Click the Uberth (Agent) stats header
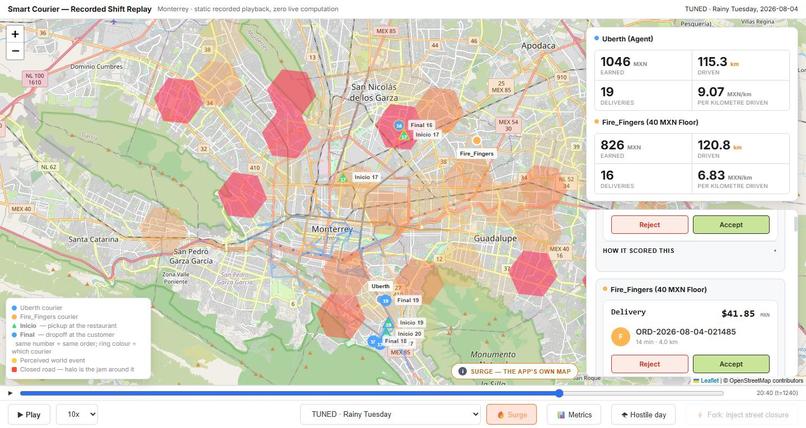 click(627, 39)
